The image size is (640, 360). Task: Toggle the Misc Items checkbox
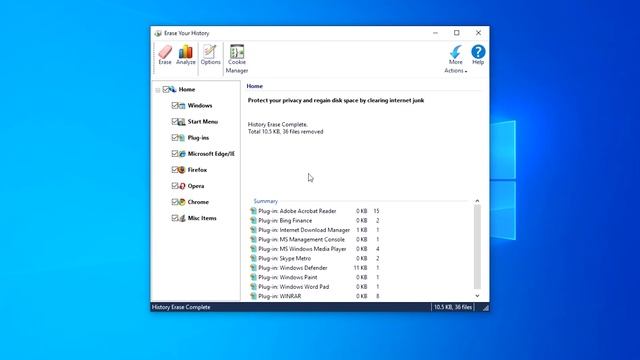(175, 218)
